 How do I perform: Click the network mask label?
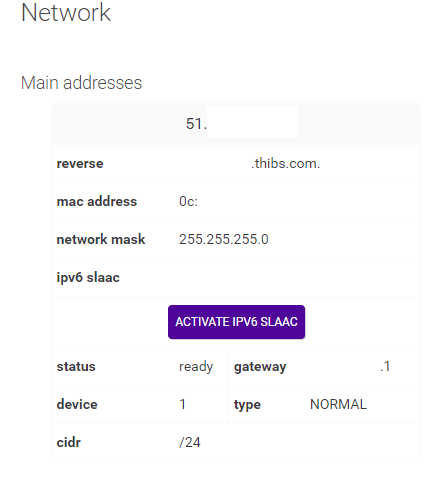click(x=101, y=239)
